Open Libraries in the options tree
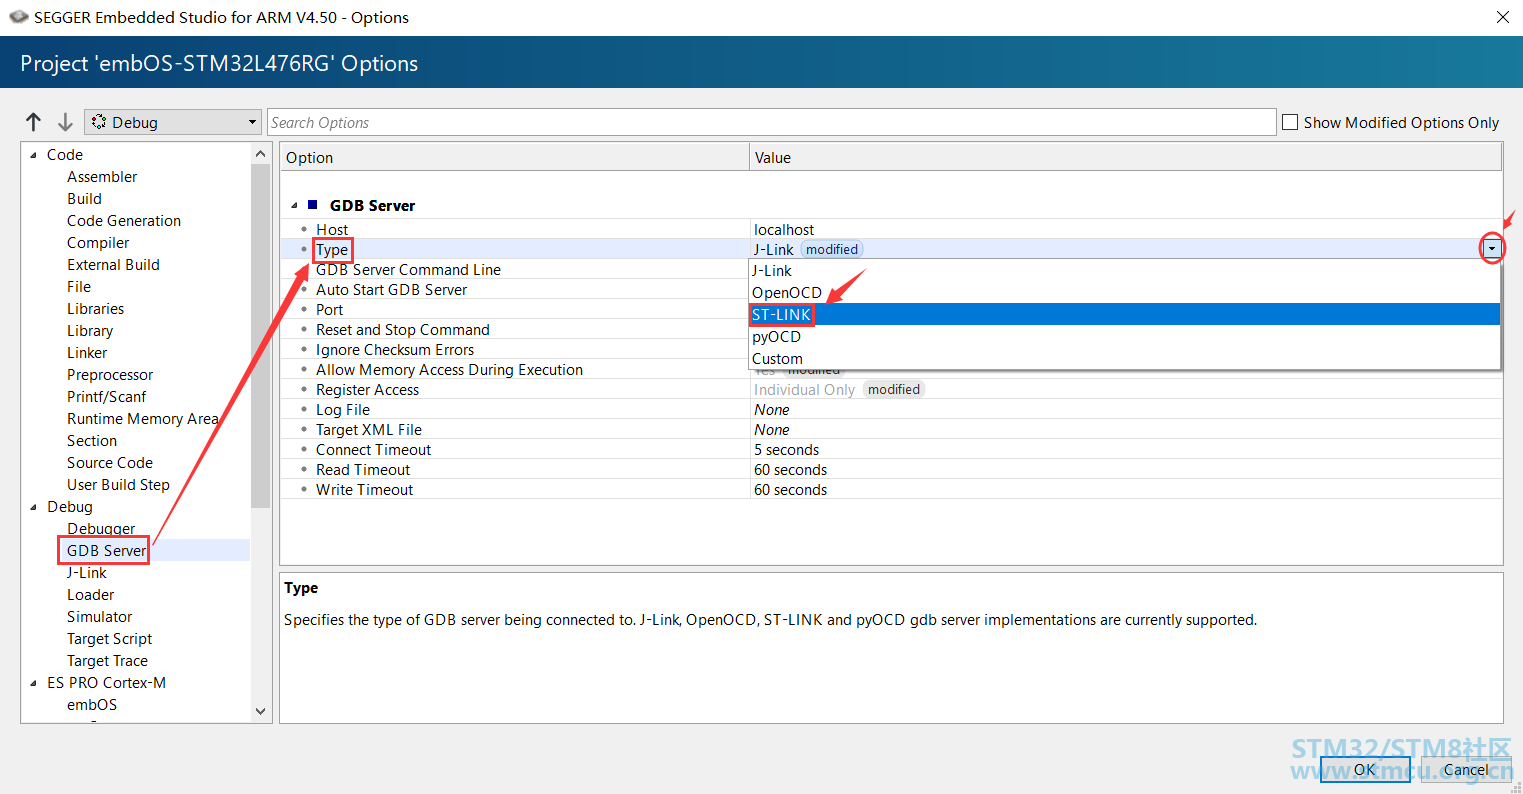The image size is (1523, 794). coord(96,309)
